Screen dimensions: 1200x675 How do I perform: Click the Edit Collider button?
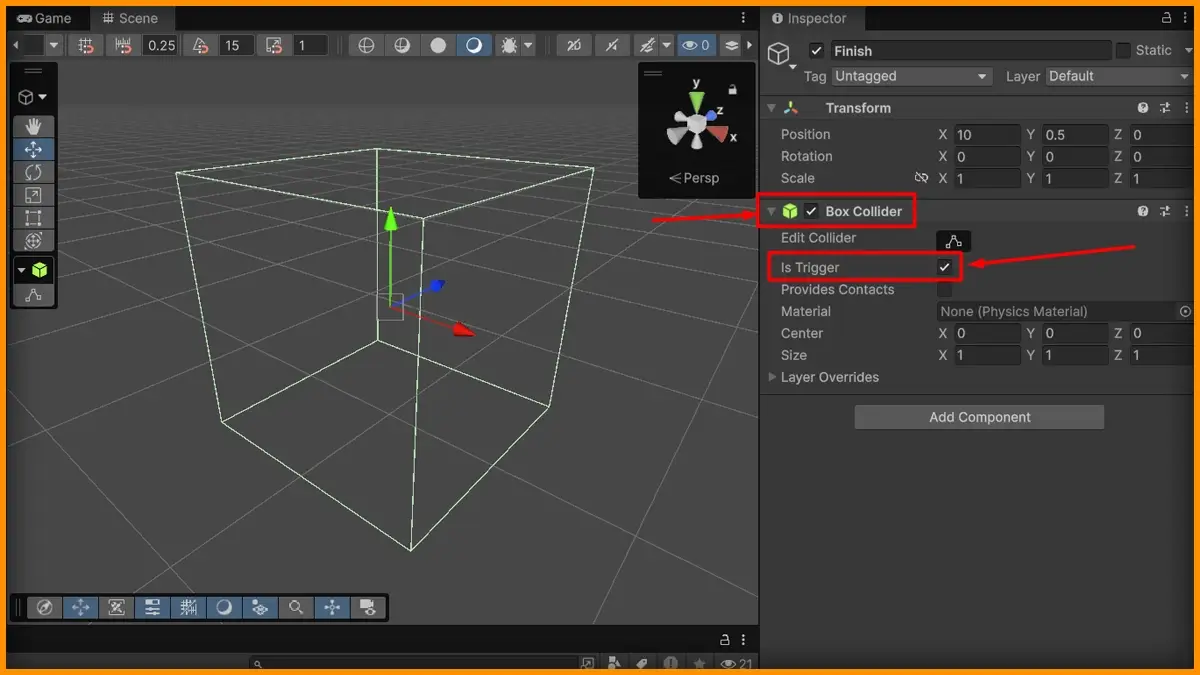[953, 241]
